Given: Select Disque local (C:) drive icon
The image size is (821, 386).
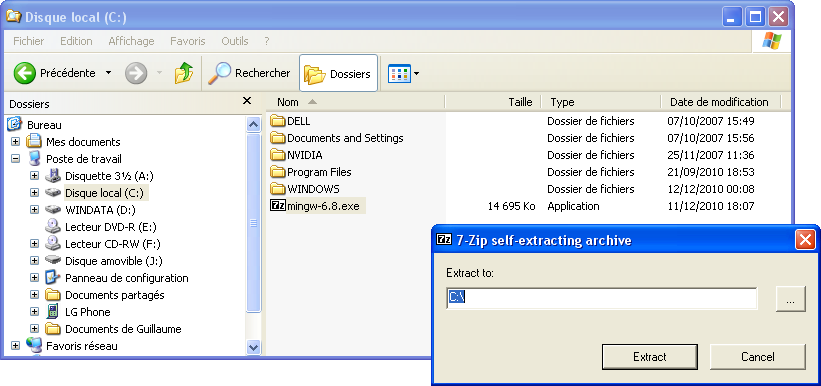Looking at the screenshot, I should tap(53, 193).
